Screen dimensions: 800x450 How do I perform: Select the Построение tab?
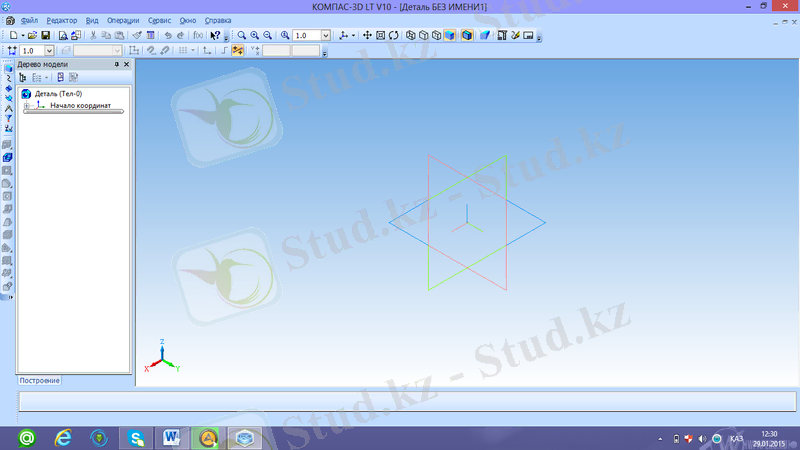click(x=40, y=380)
